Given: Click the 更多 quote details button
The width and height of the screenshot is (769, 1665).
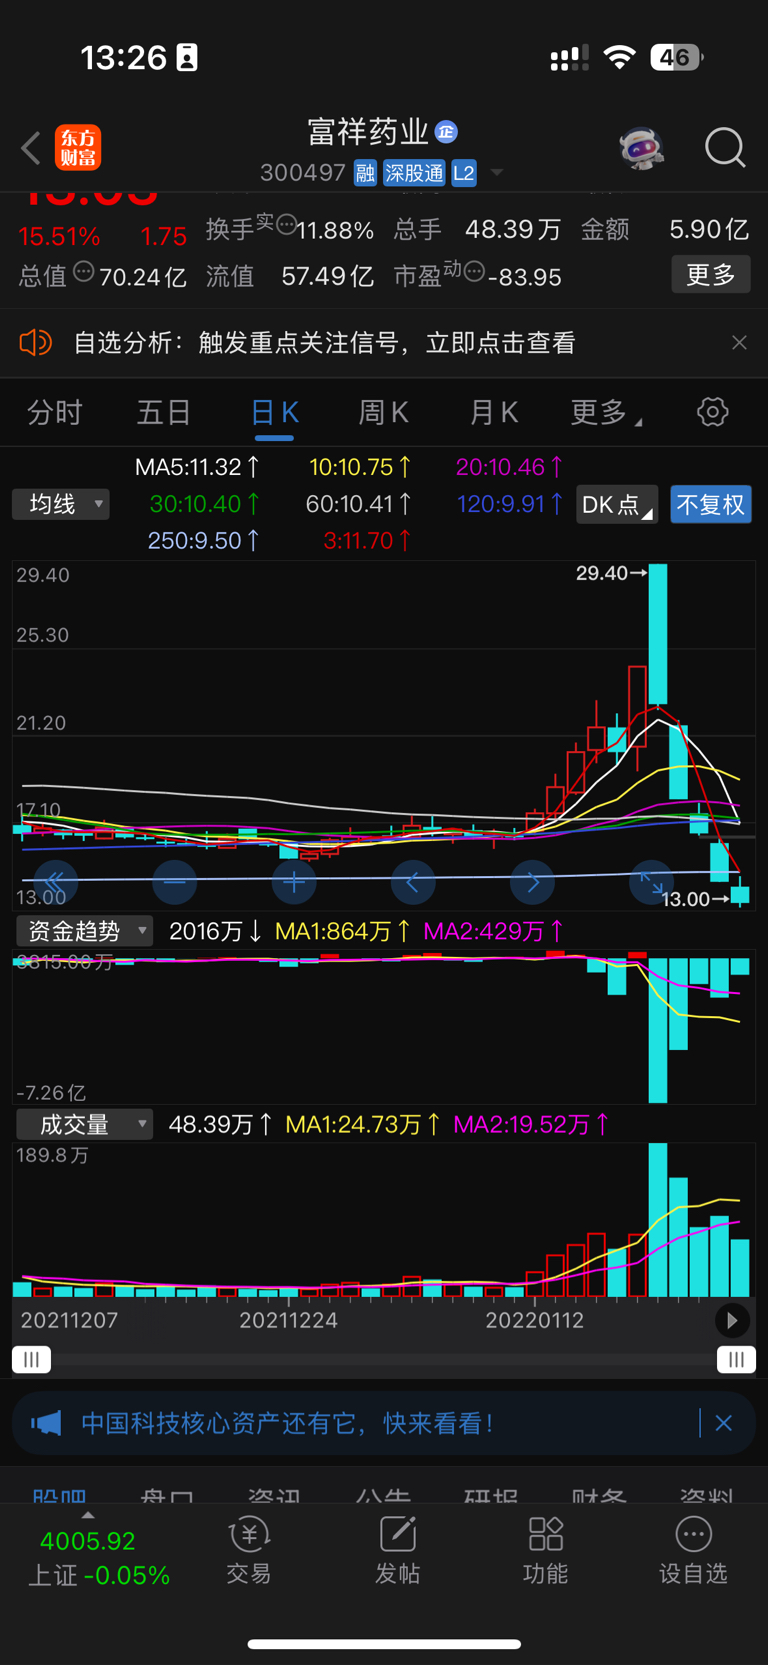Looking at the screenshot, I should pos(710,274).
